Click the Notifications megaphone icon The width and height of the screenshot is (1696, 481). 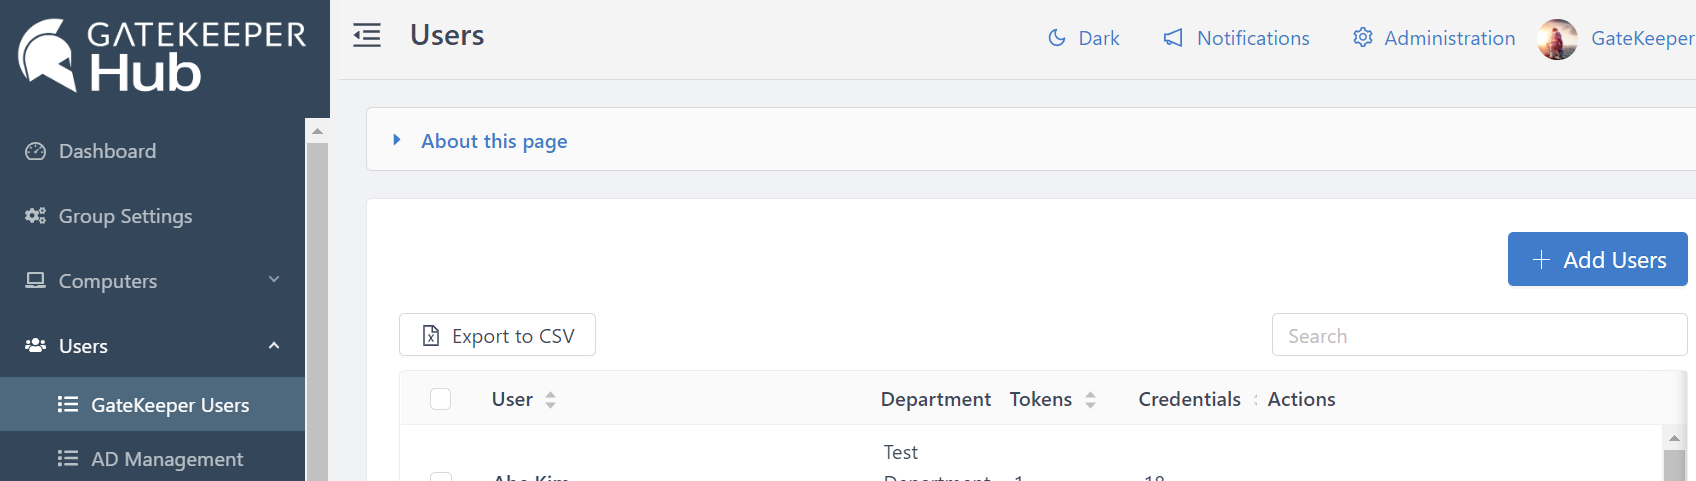[1173, 38]
